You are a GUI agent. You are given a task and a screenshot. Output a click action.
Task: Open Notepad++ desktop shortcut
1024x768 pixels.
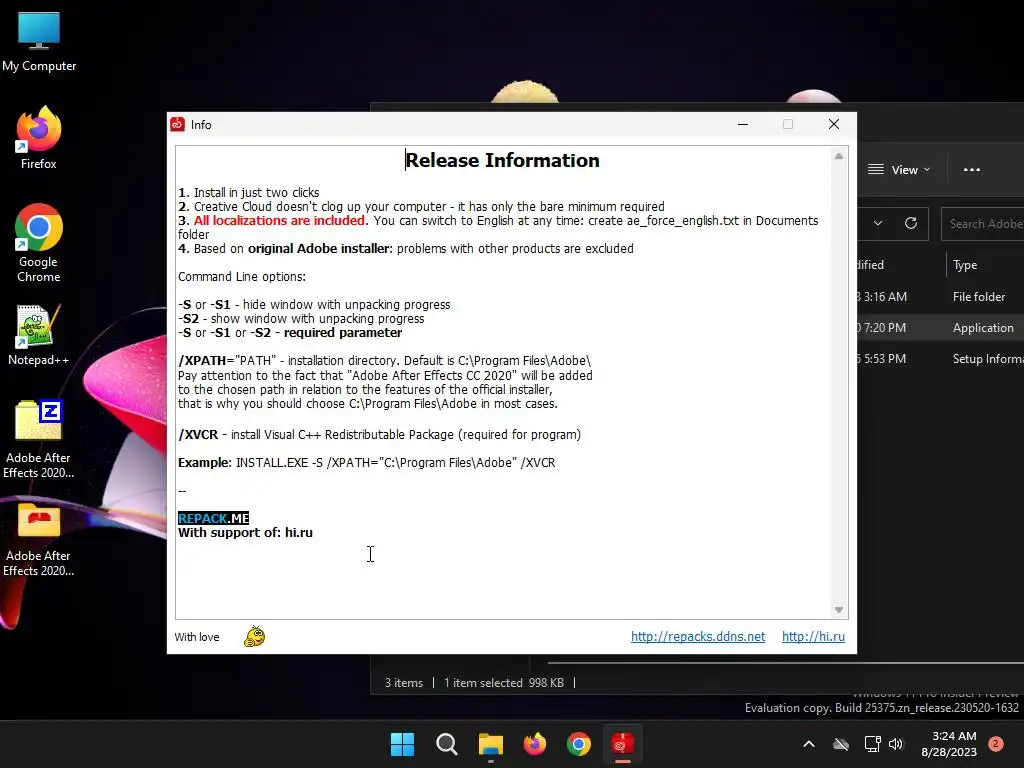click(39, 334)
